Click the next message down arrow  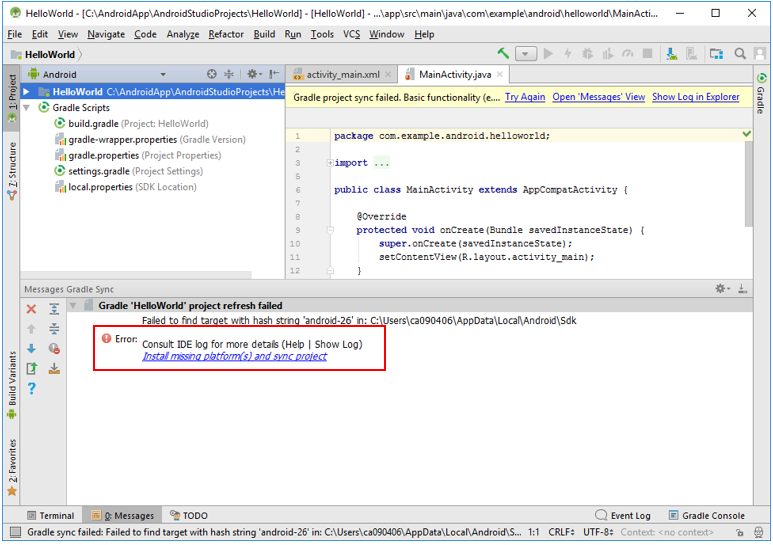pos(31,348)
